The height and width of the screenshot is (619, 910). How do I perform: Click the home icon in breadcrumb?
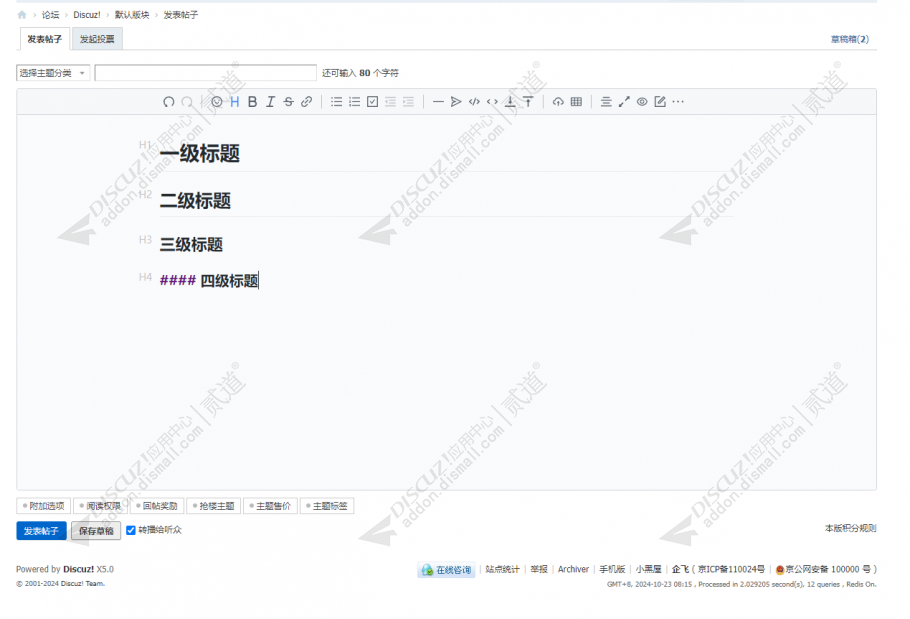coord(22,15)
